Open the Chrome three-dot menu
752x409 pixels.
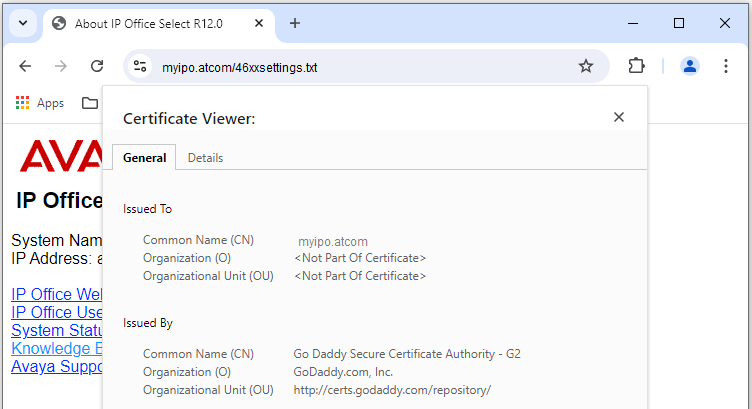pos(726,66)
